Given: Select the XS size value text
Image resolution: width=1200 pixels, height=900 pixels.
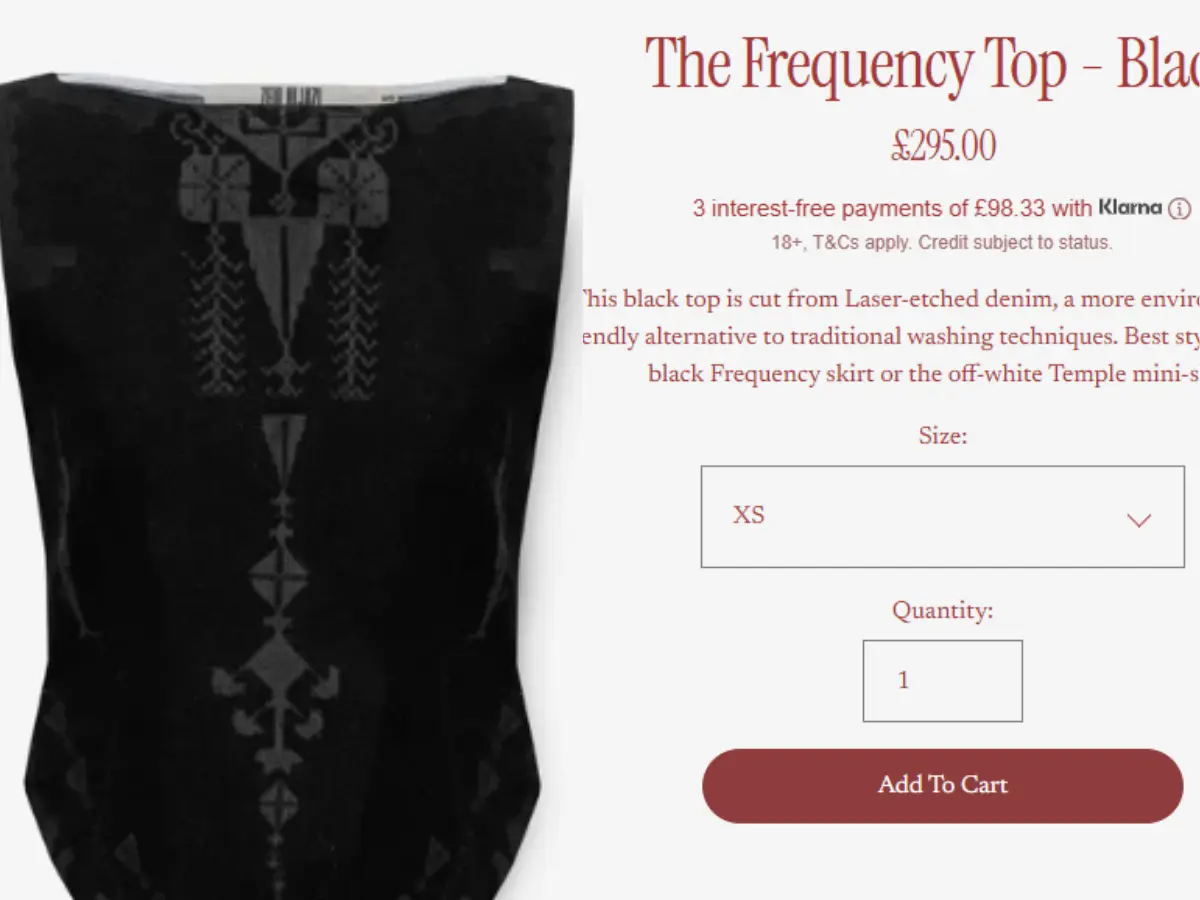Looking at the screenshot, I should point(748,516).
